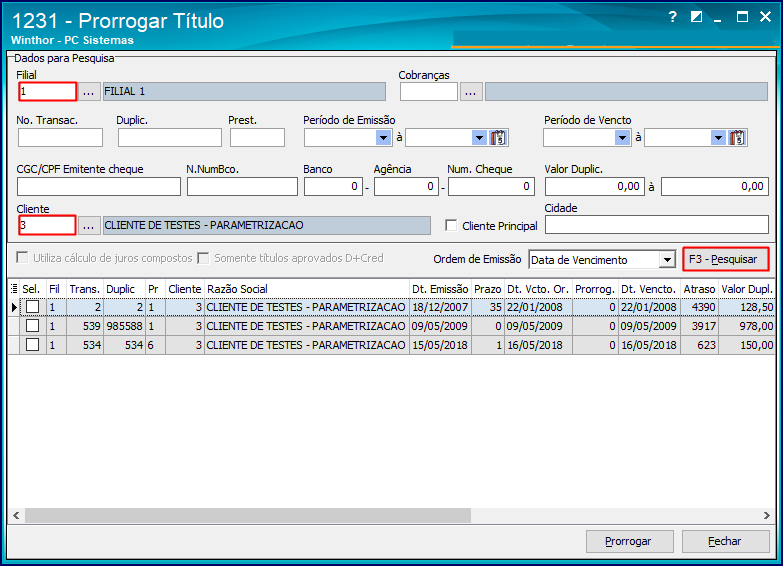Click the Num. Cheque input field
This screenshot has width=783, height=566.
coord(491,187)
